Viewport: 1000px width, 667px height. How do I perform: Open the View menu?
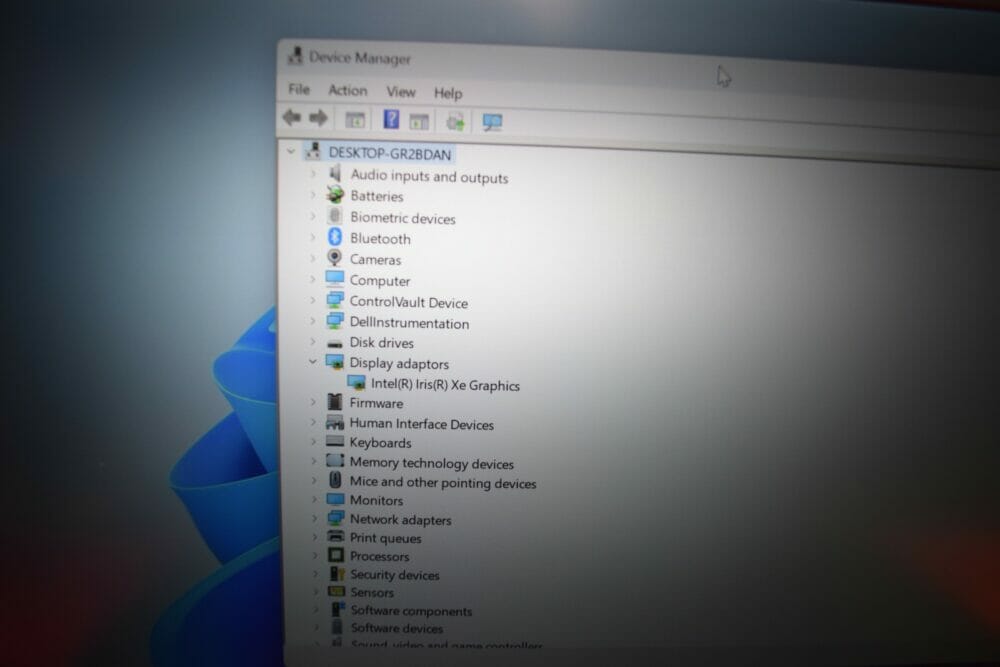401,92
